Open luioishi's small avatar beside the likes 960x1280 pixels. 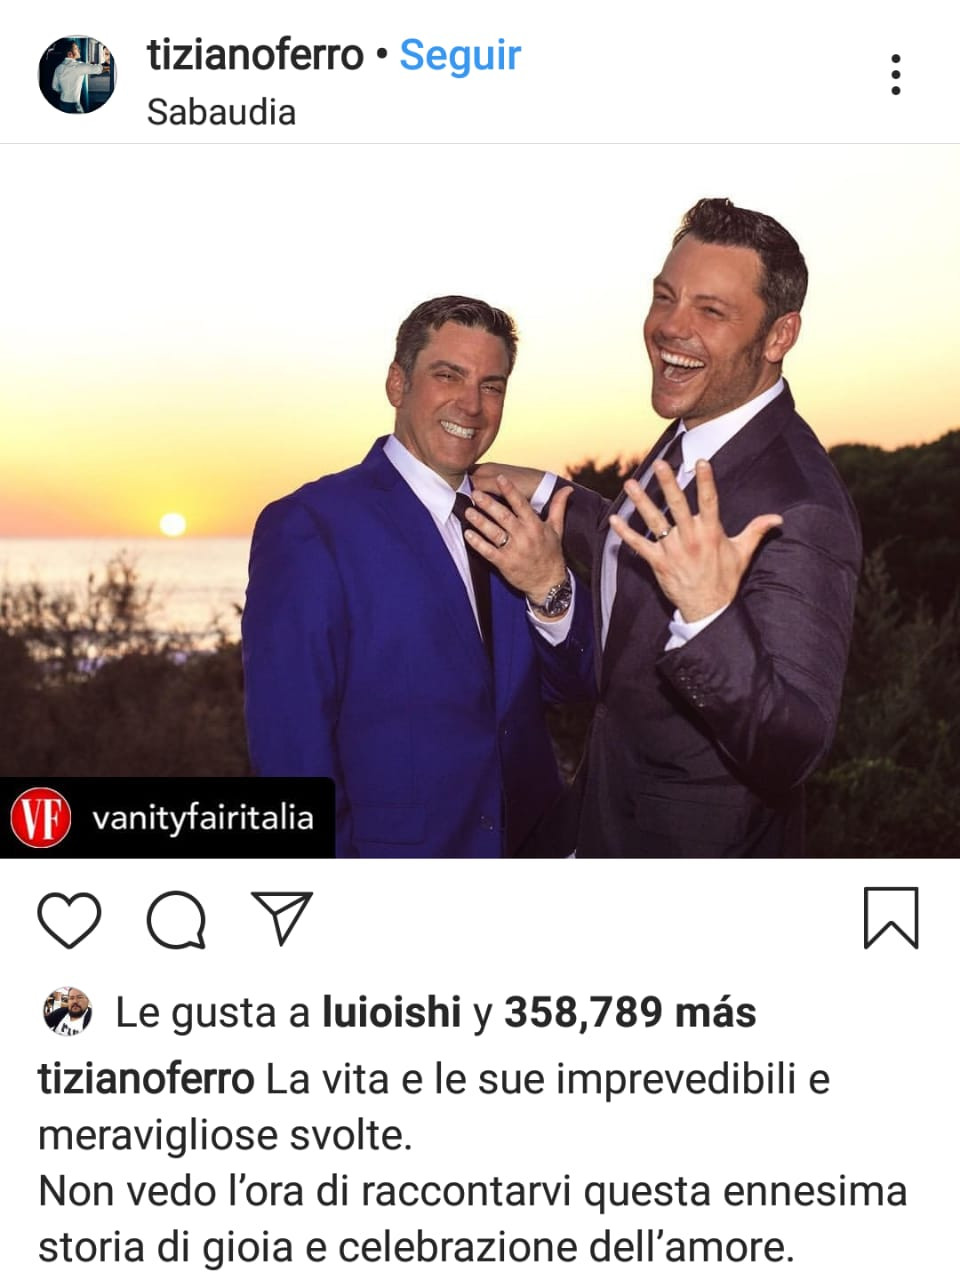point(67,1012)
